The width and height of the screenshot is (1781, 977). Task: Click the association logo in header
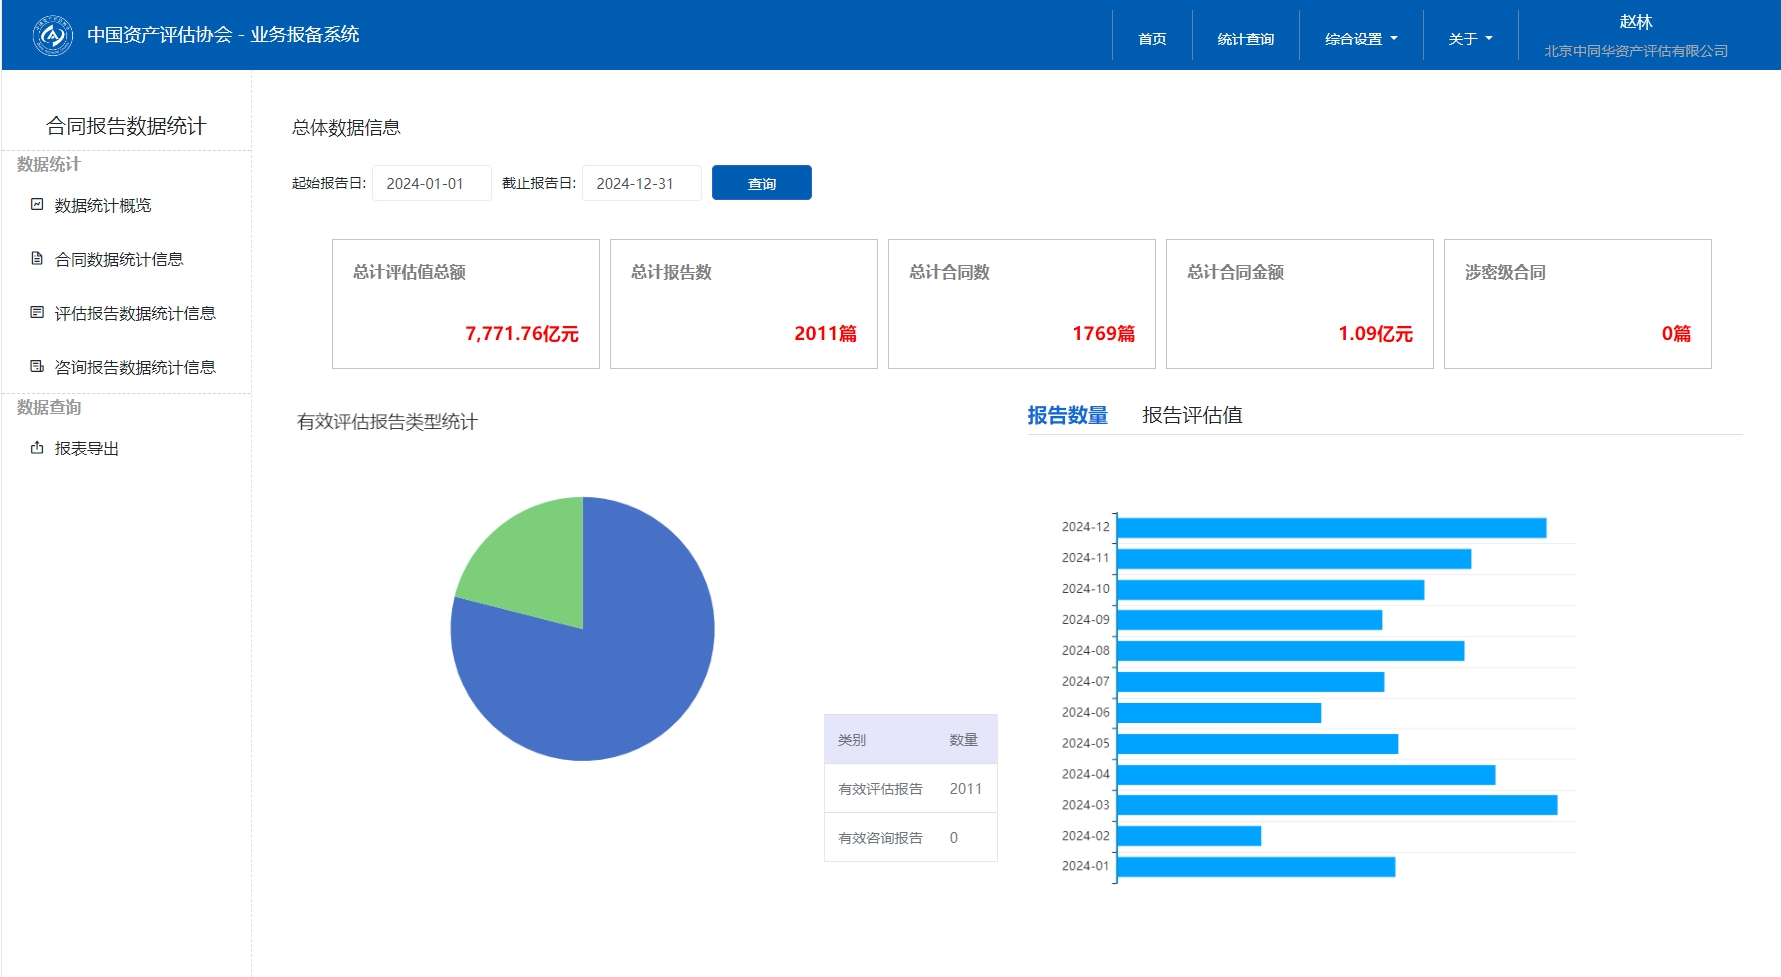pos(52,36)
